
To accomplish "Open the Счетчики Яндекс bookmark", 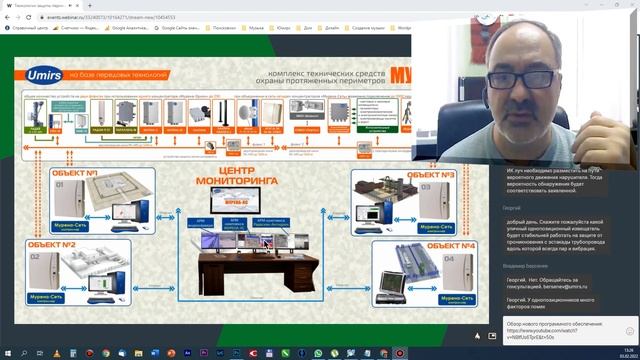I will 76,28.
